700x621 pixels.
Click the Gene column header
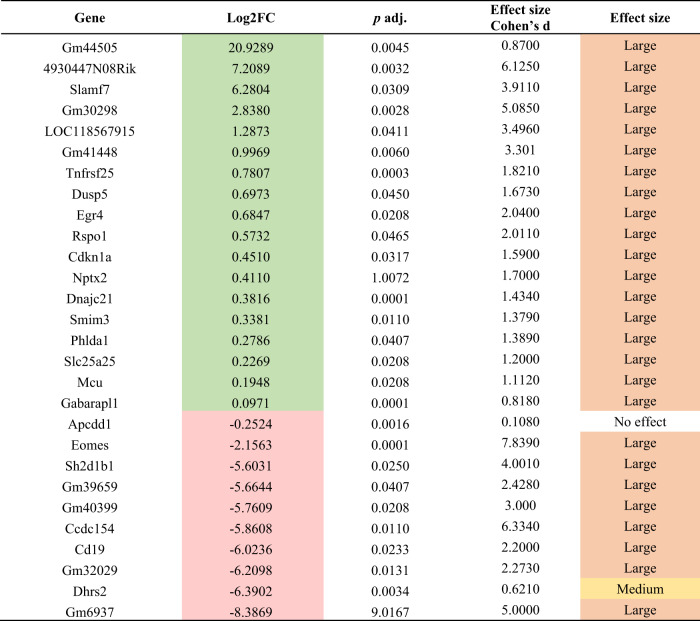point(90,16)
